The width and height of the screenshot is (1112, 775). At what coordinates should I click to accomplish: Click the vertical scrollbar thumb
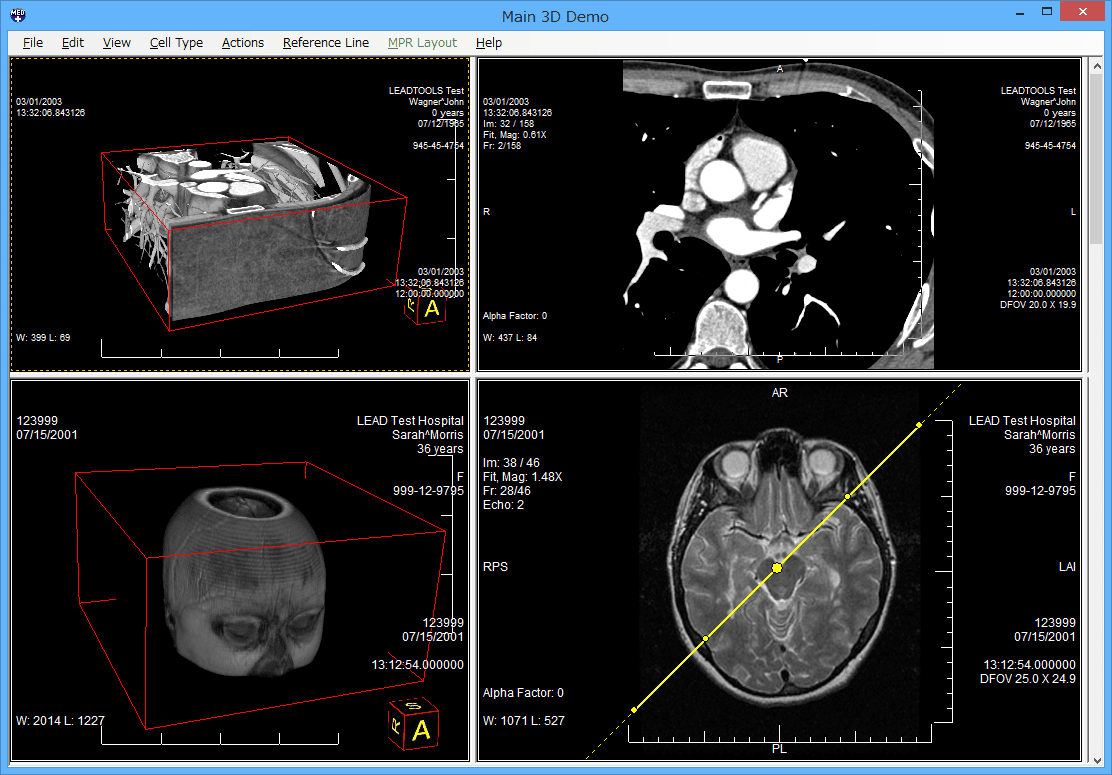coord(1097,161)
